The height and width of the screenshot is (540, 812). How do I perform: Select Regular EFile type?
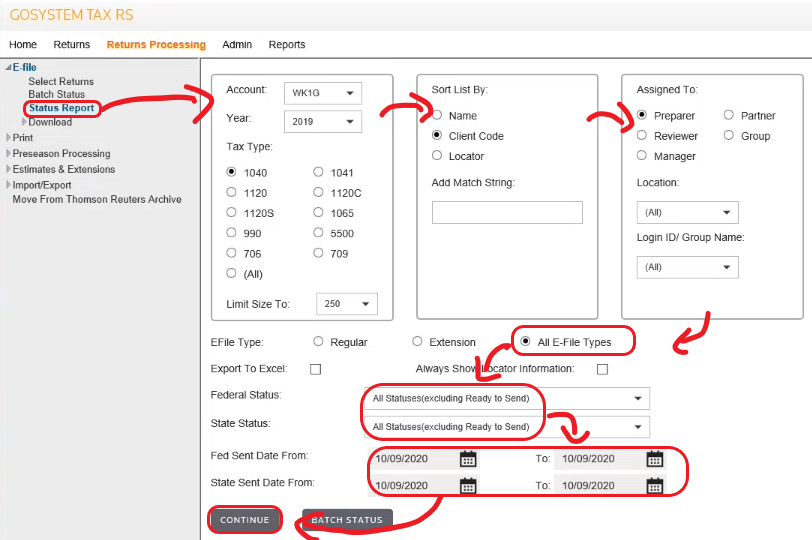pyautogui.click(x=318, y=341)
